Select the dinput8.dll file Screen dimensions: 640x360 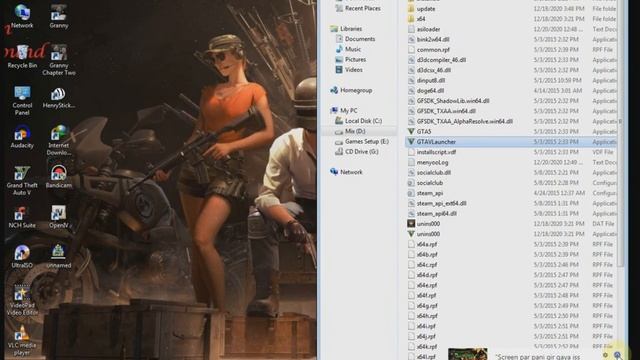(x=426, y=80)
